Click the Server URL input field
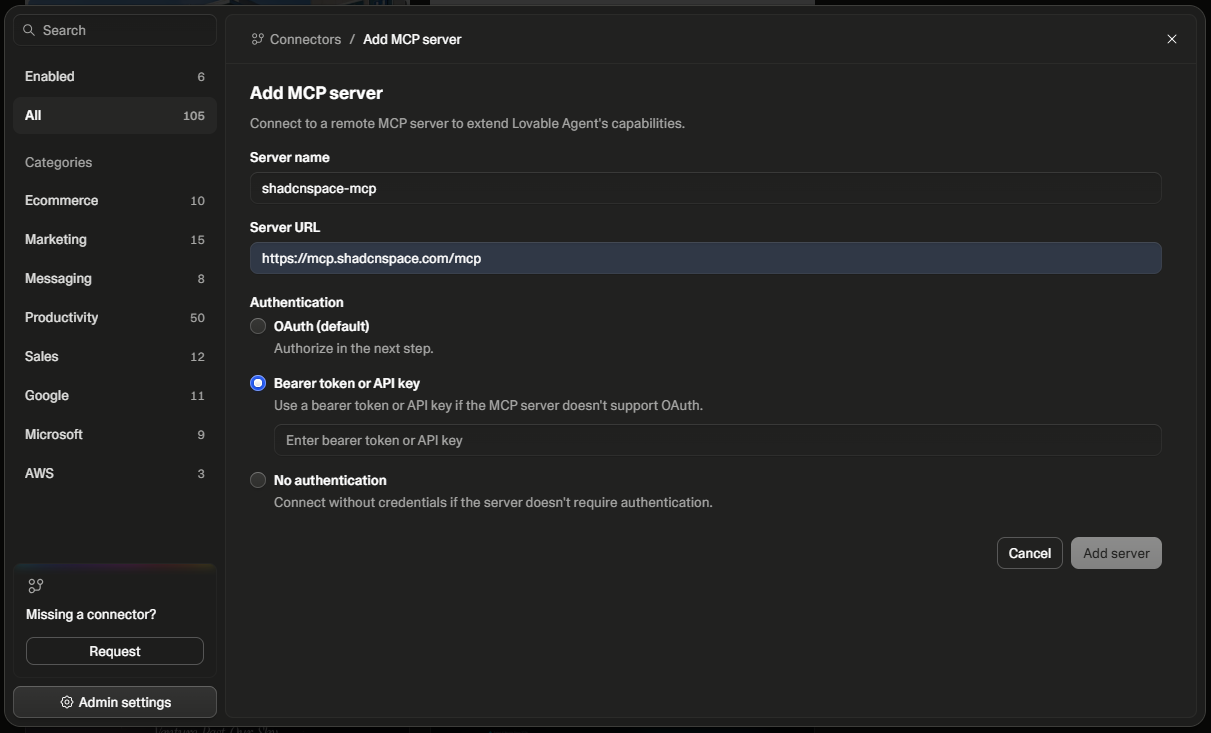Screen dimensions: 1211x733 tap(705, 258)
